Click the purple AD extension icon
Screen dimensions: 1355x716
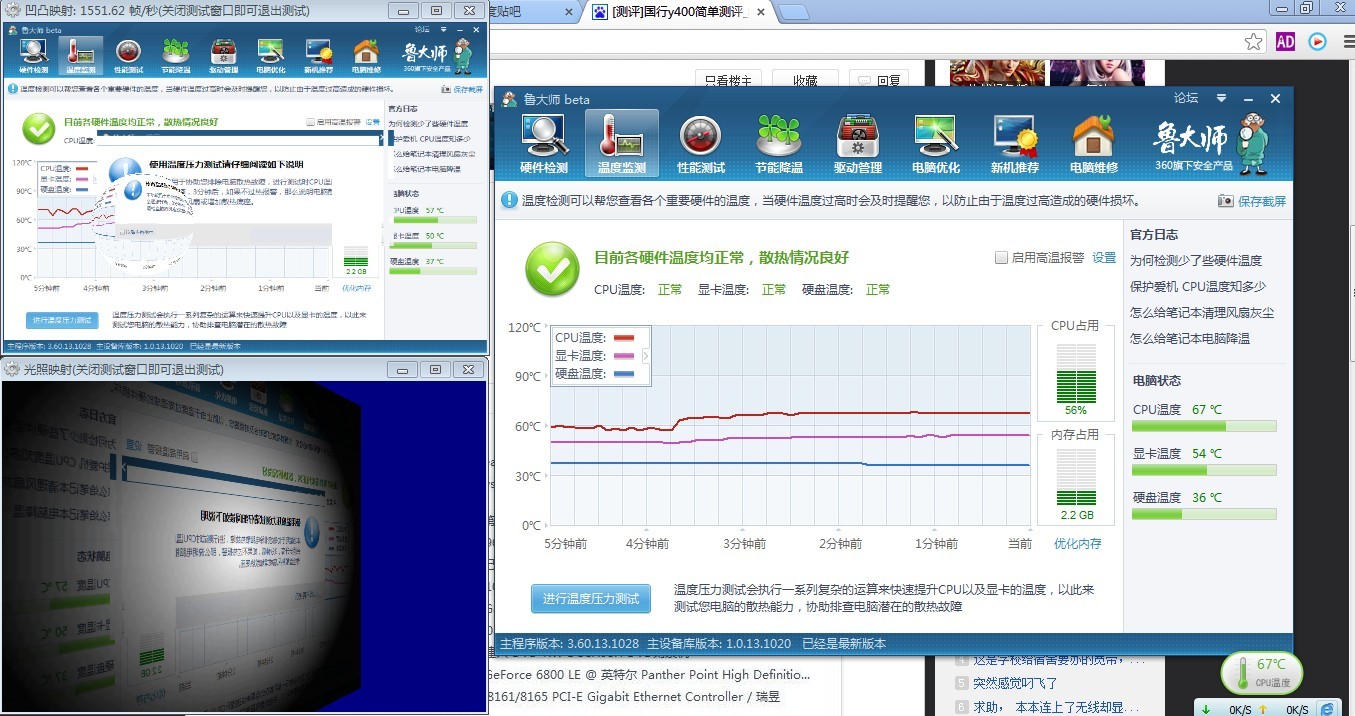point(1286,42)
